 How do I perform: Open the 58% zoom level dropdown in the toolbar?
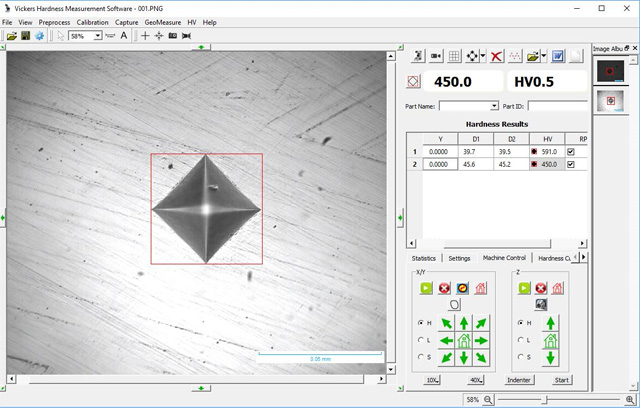pos(97,35)
